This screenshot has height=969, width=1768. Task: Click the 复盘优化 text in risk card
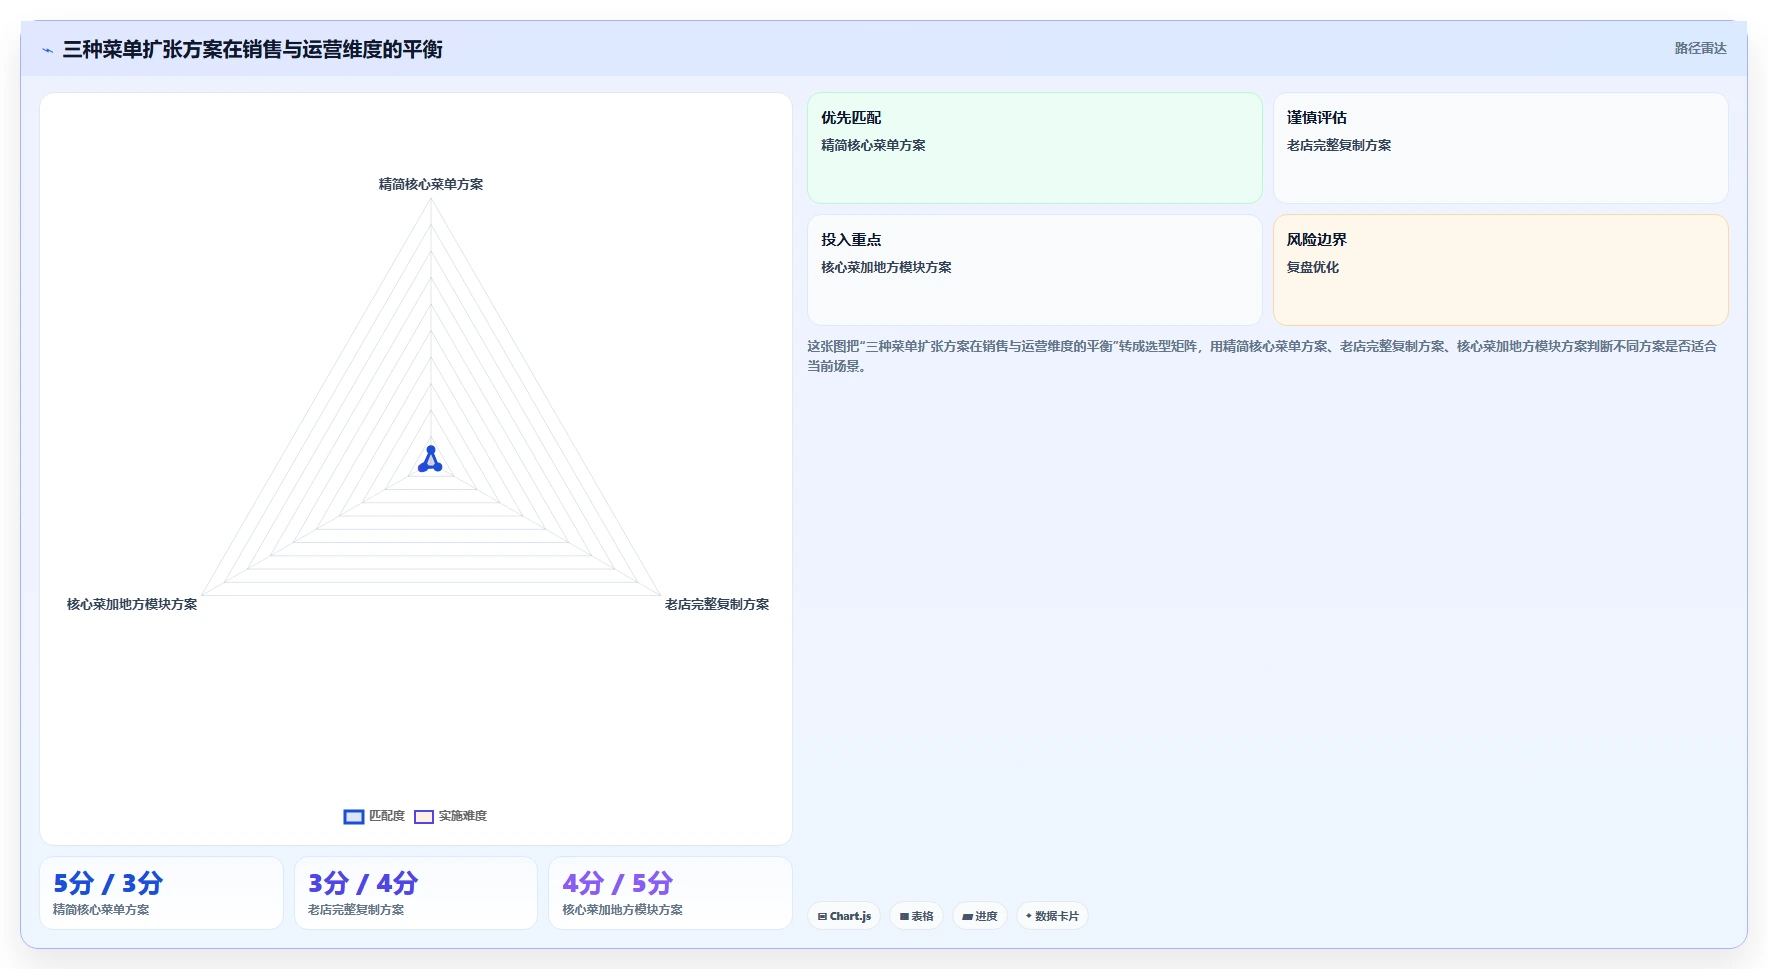1313,267
